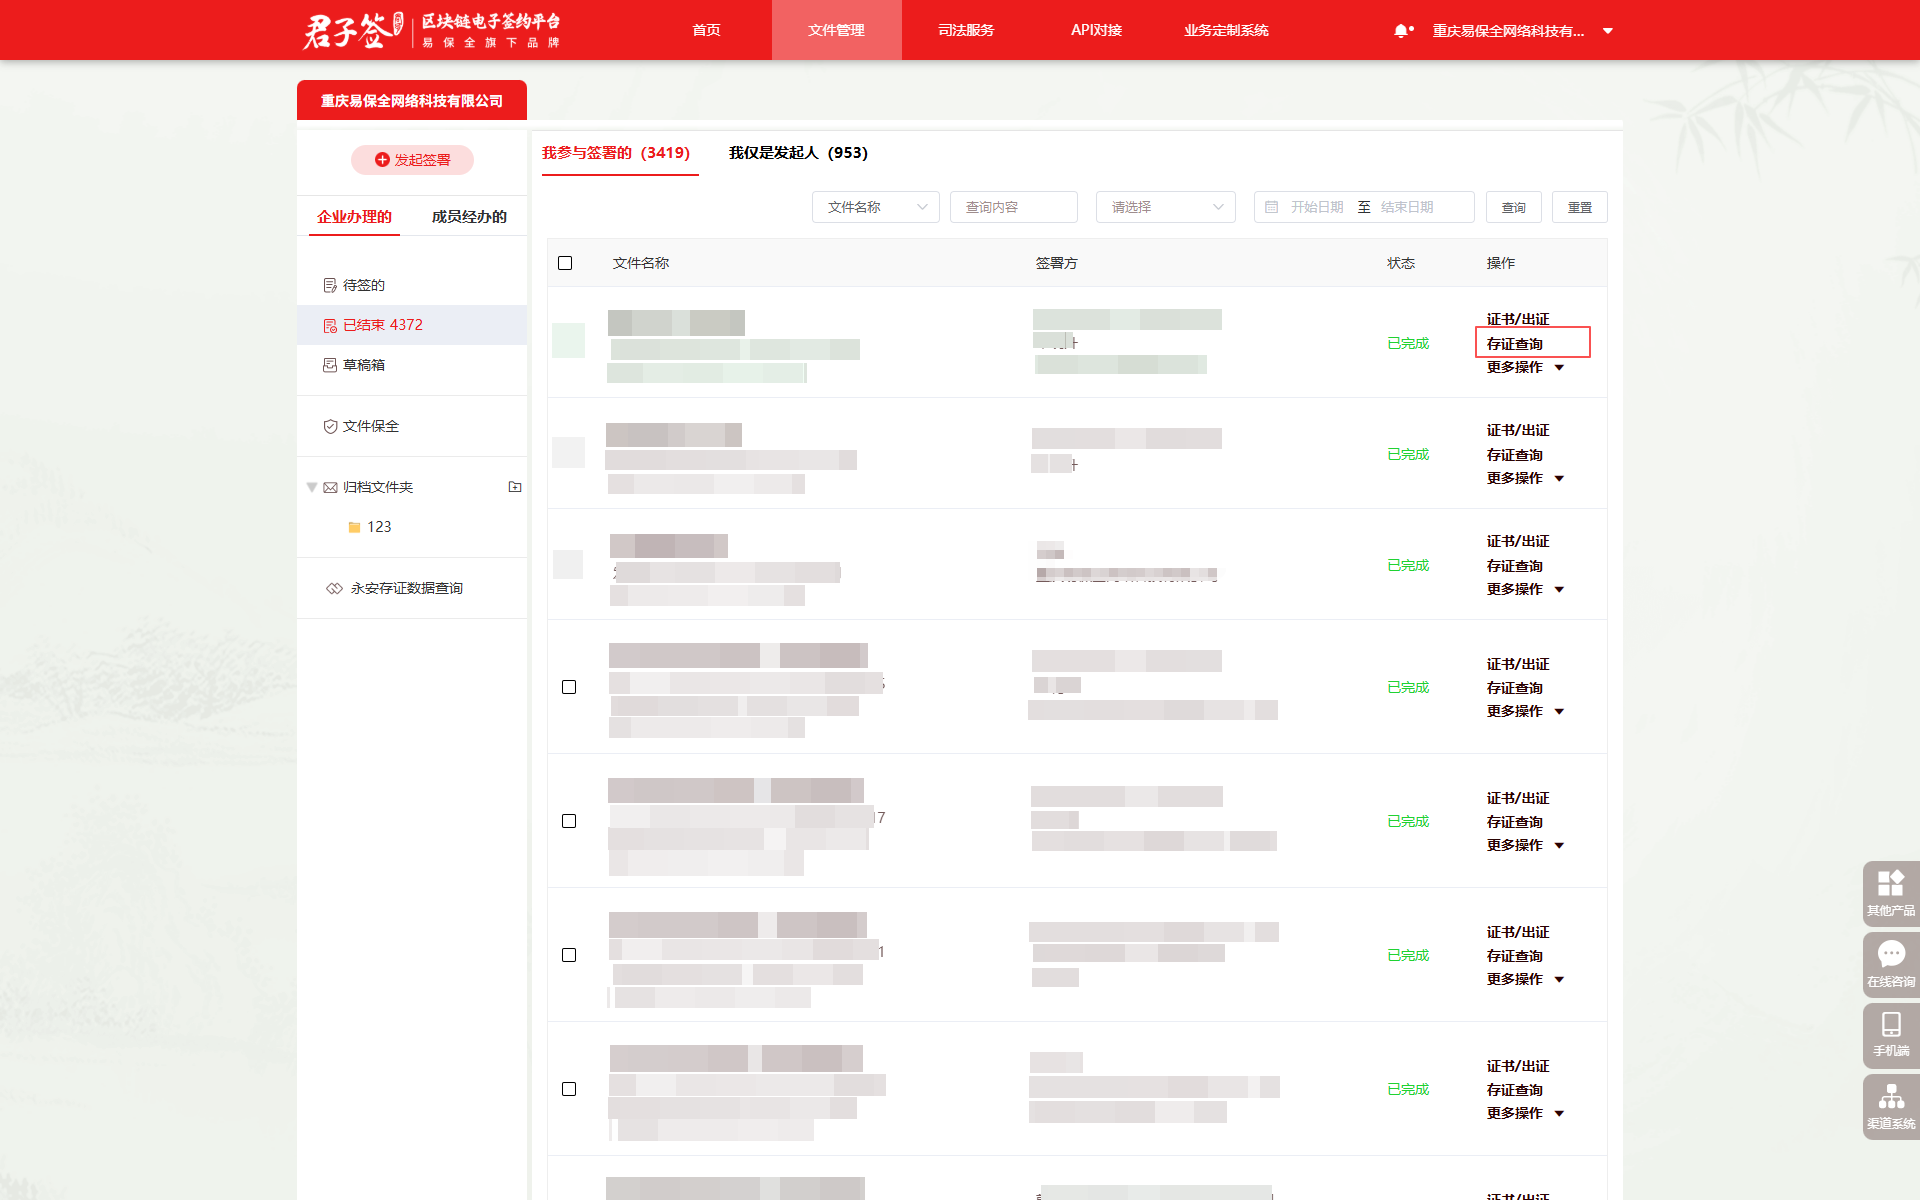The height and width of the screenshot is (1200, 1920).
Task: Click the 开始日期 date field
Action: 1316,207
